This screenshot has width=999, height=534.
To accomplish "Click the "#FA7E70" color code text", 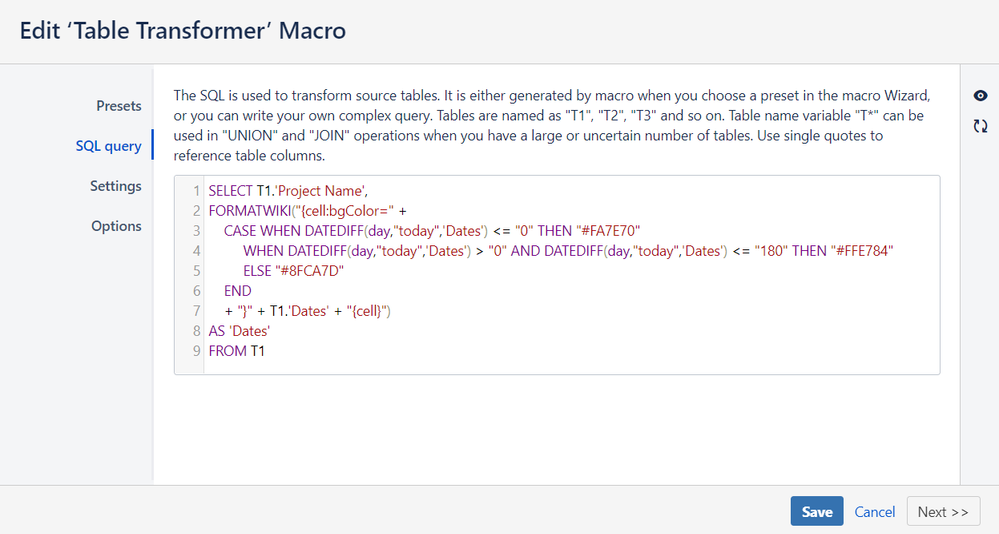I will tap(608, 230).
